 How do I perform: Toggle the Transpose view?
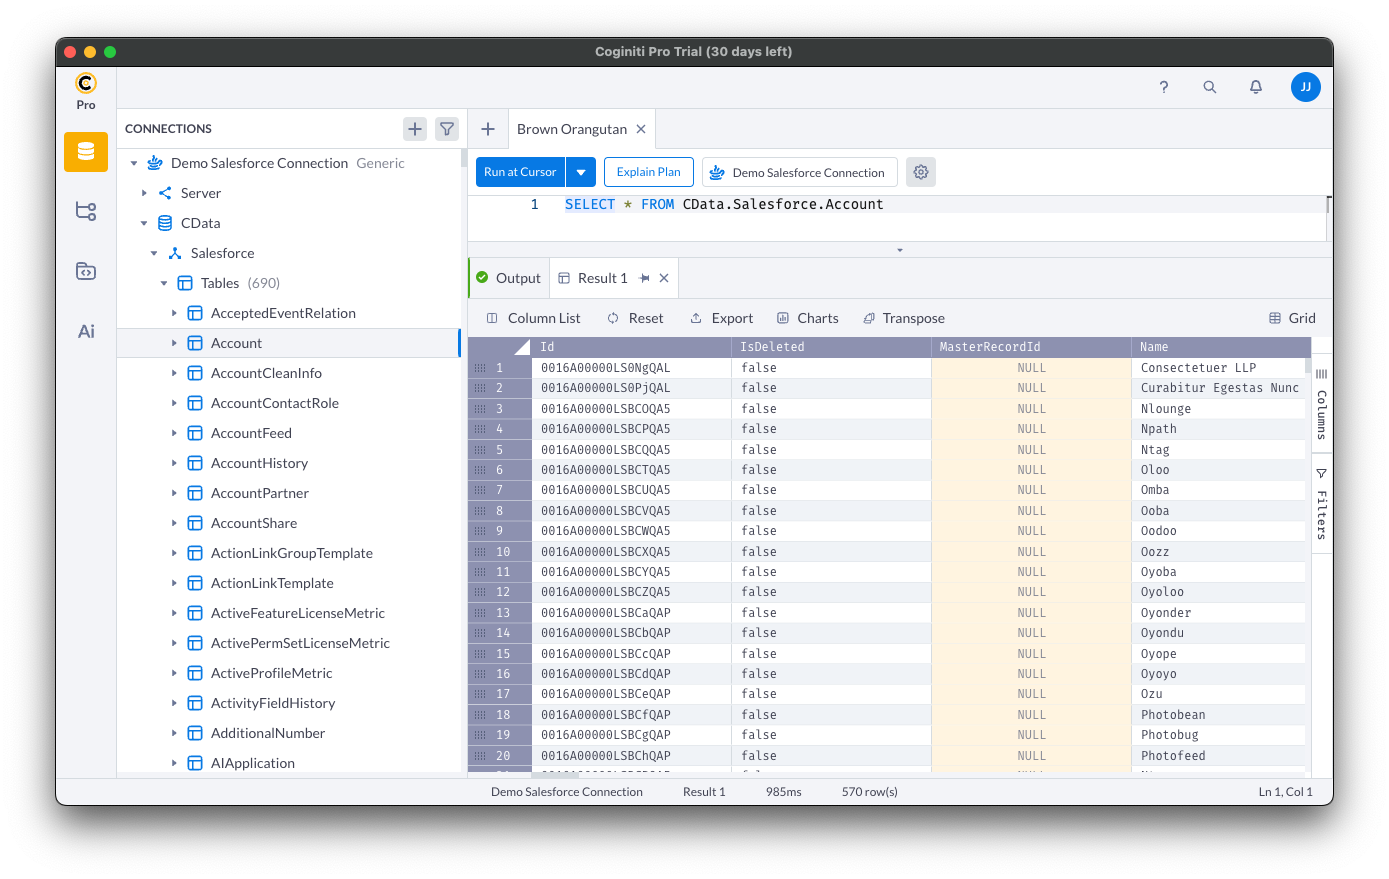(904, 318)
